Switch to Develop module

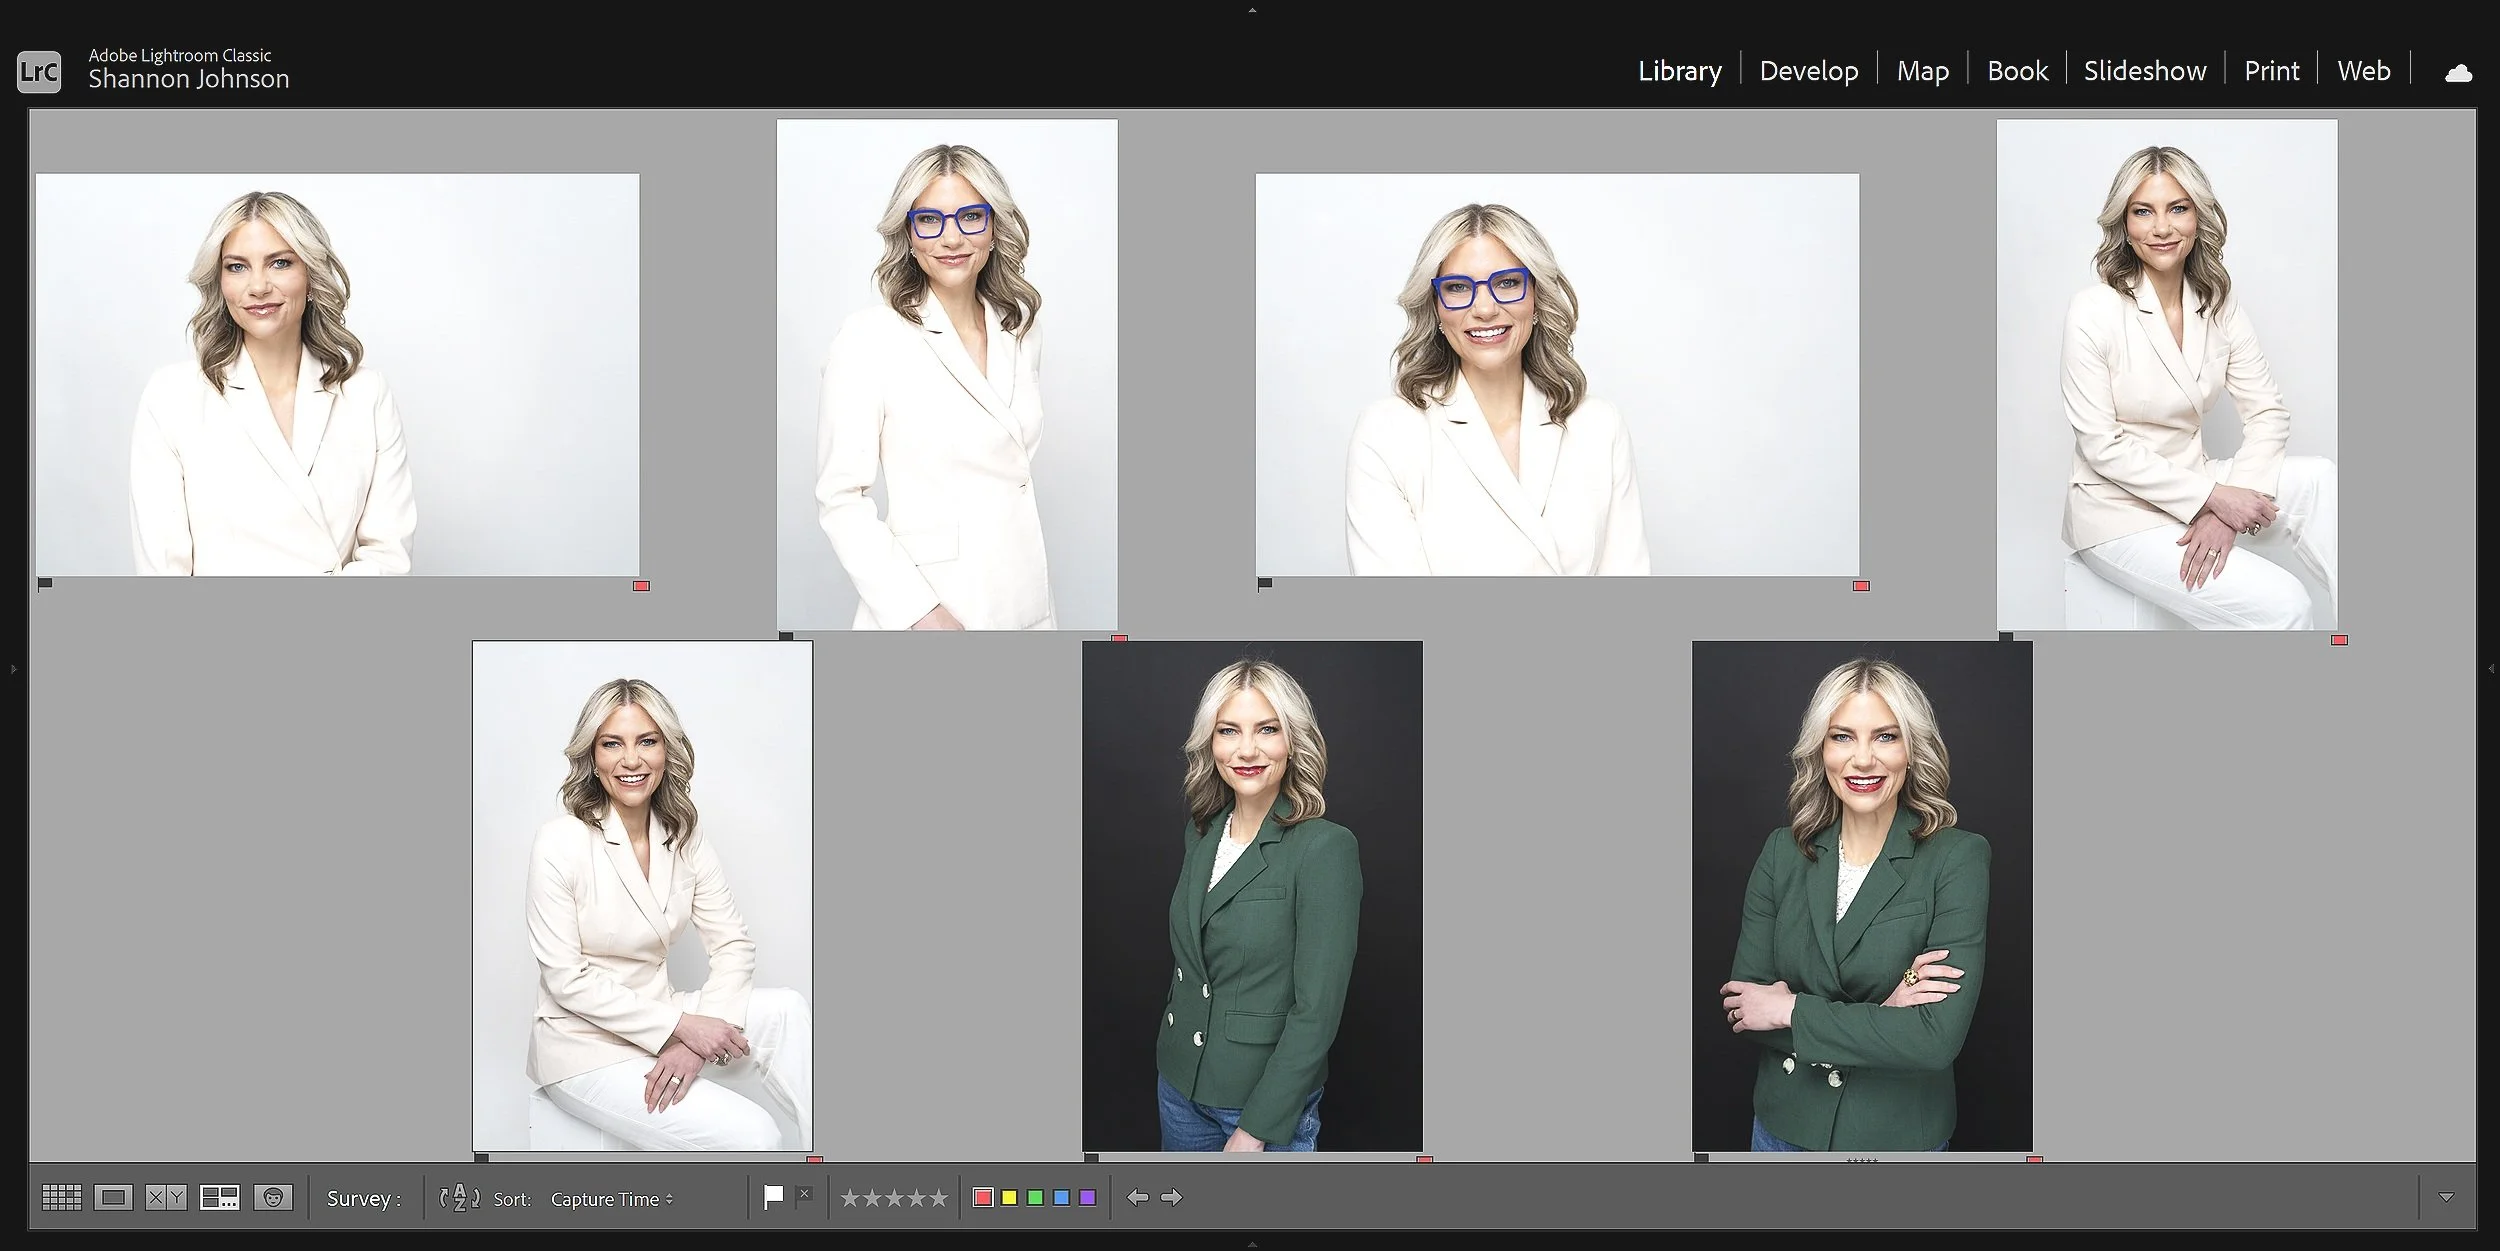(x=1808, y=71)
